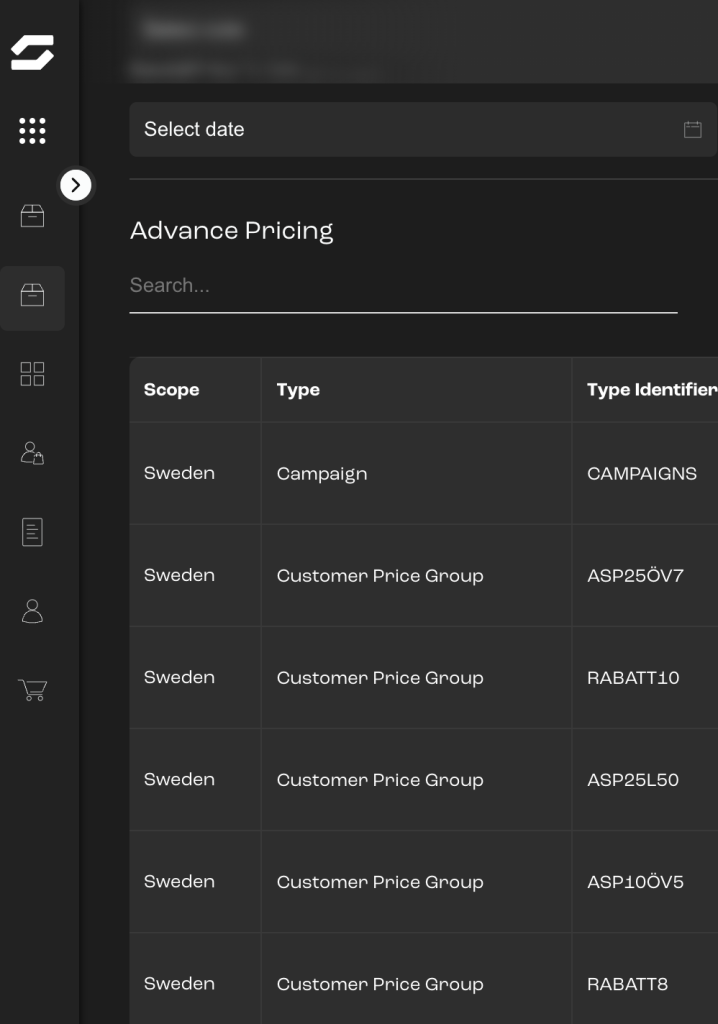The width and height of the screenshot is (718, 1024).
Task: Open the shopping cart icon
Action: (x=32, y=690)
